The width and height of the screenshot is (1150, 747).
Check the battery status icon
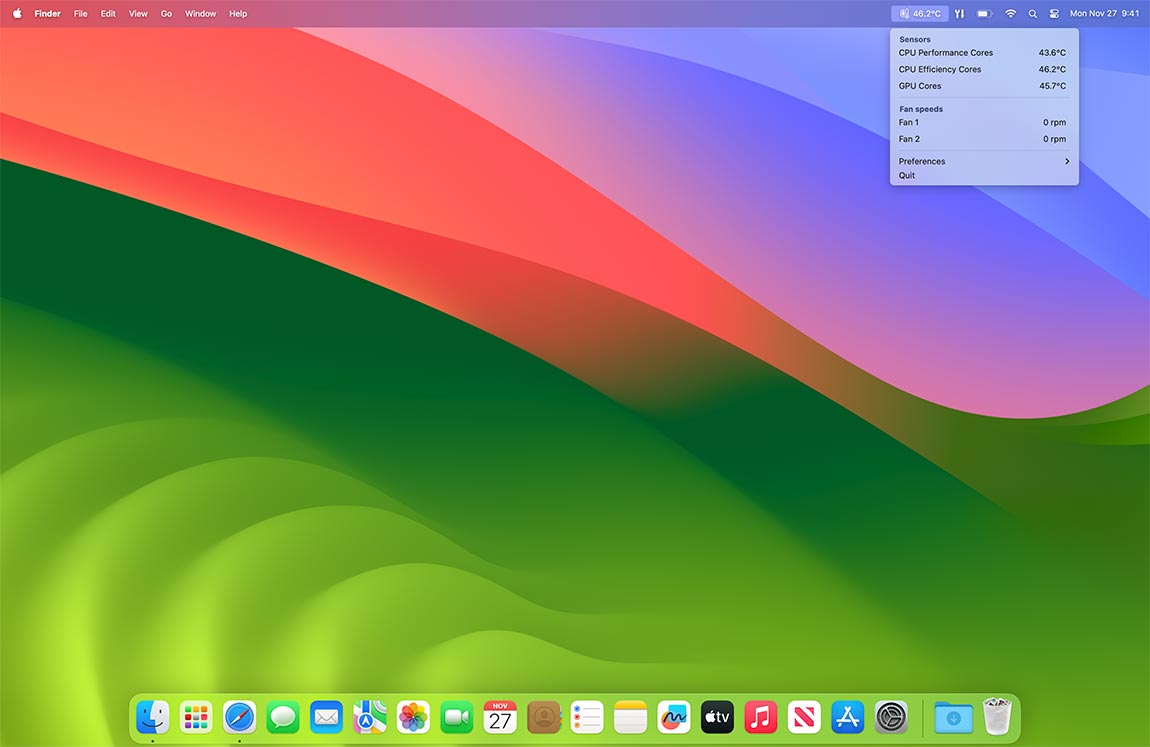(x=983, y=13)
